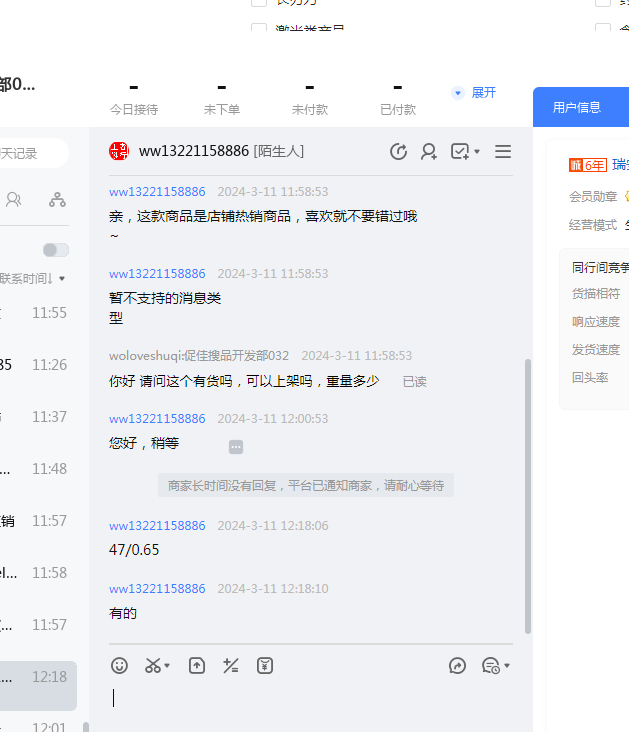Click into the message input field
The width and height of the screenshot is (629, 732).
tap(310, 699)
